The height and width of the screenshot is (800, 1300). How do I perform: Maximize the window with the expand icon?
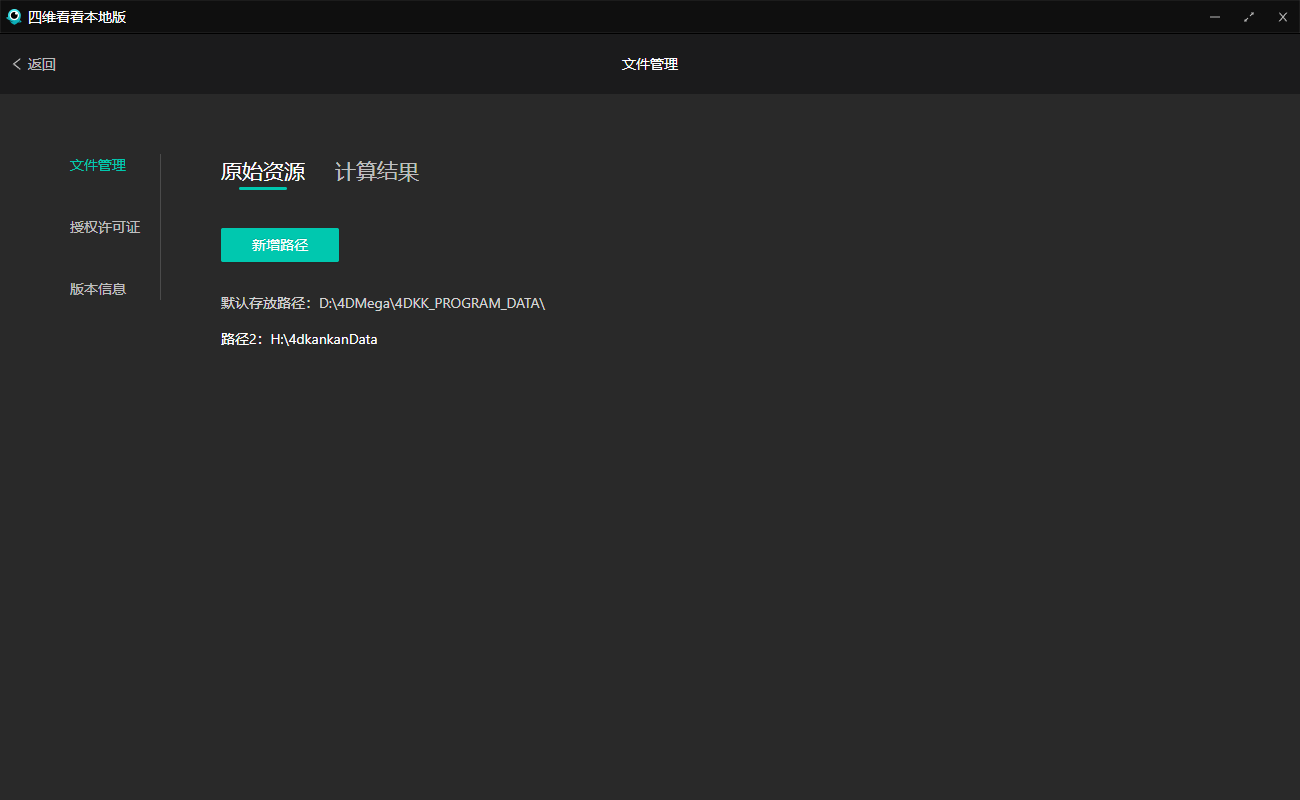(1249, 17)
